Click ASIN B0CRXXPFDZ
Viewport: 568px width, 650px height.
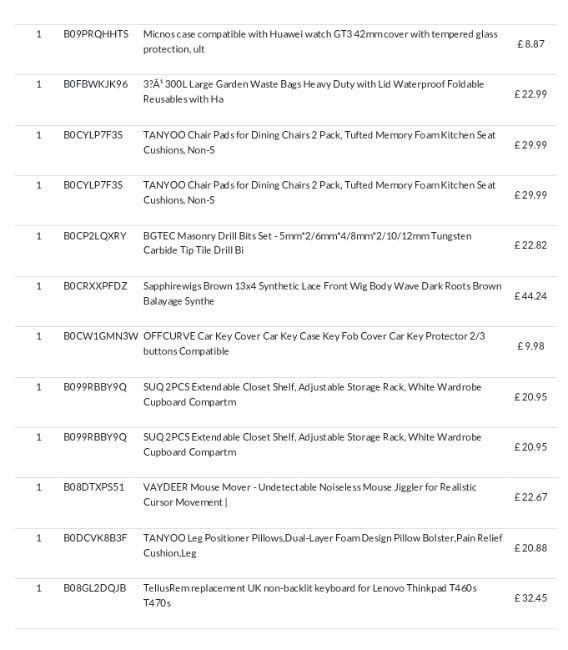(x=95, y=286)
